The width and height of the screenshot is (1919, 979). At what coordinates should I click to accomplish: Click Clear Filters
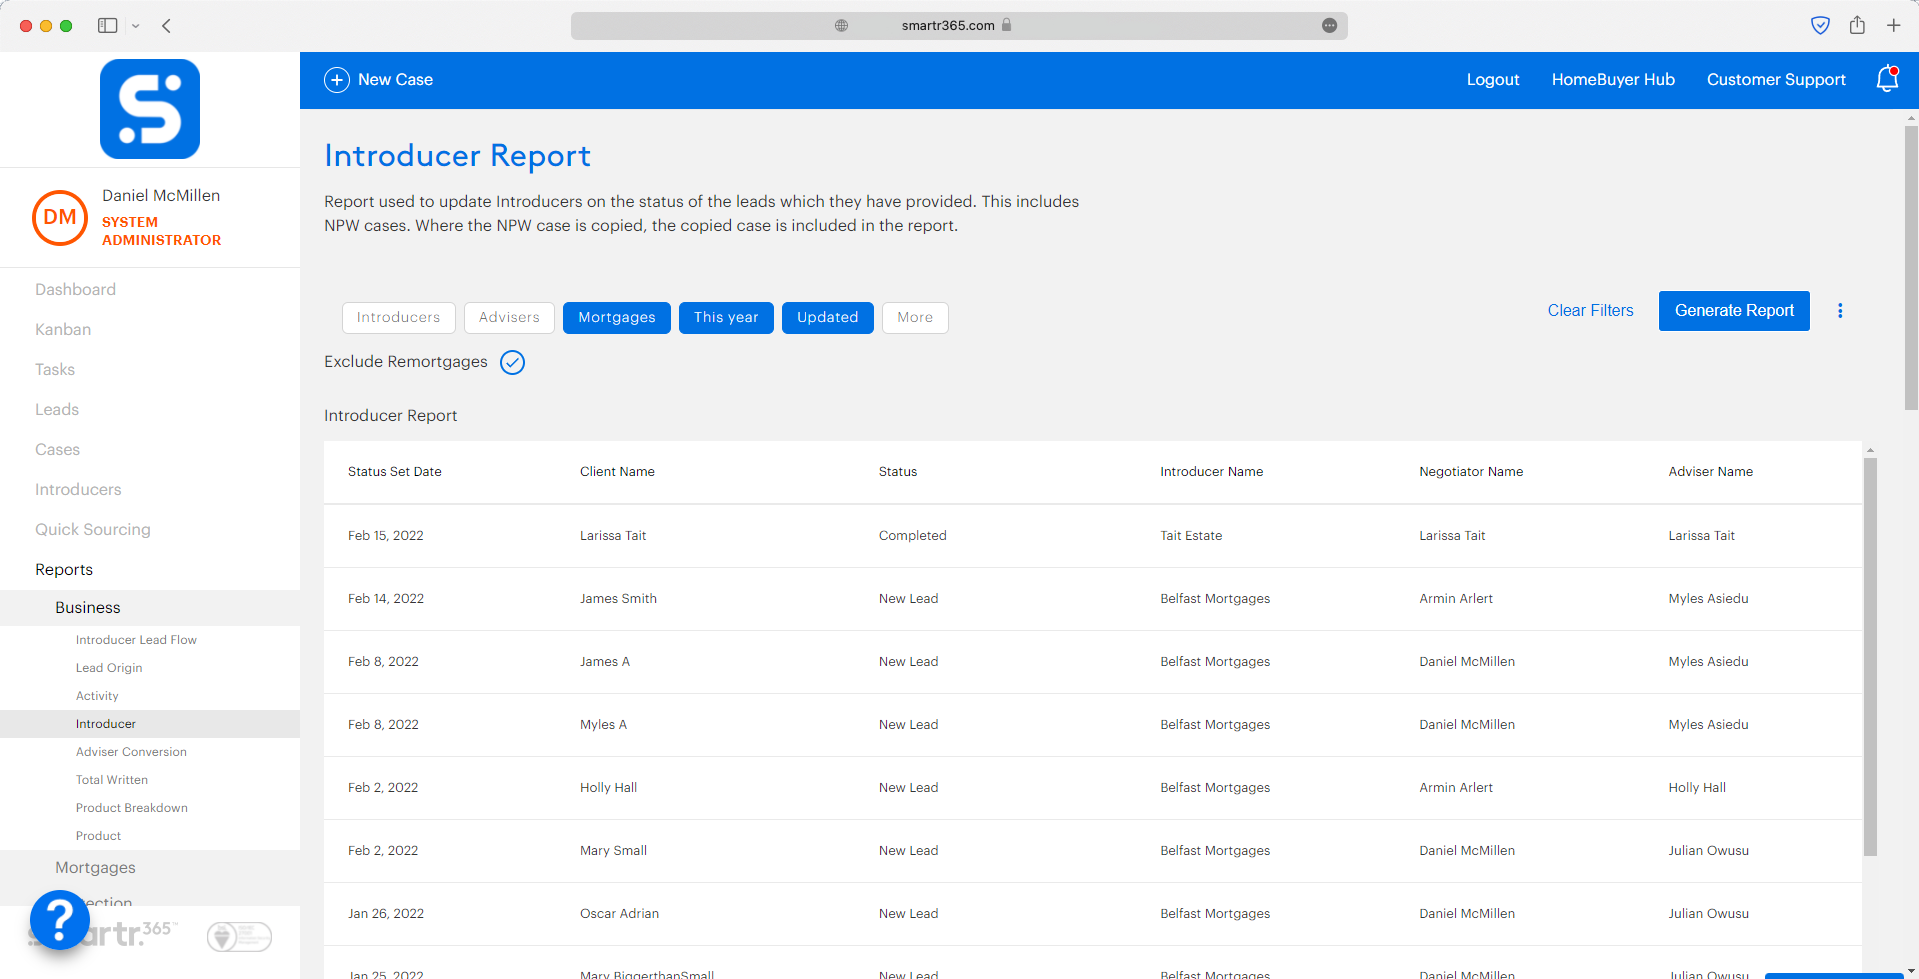pyautogui.click(x=1590, y=311)
